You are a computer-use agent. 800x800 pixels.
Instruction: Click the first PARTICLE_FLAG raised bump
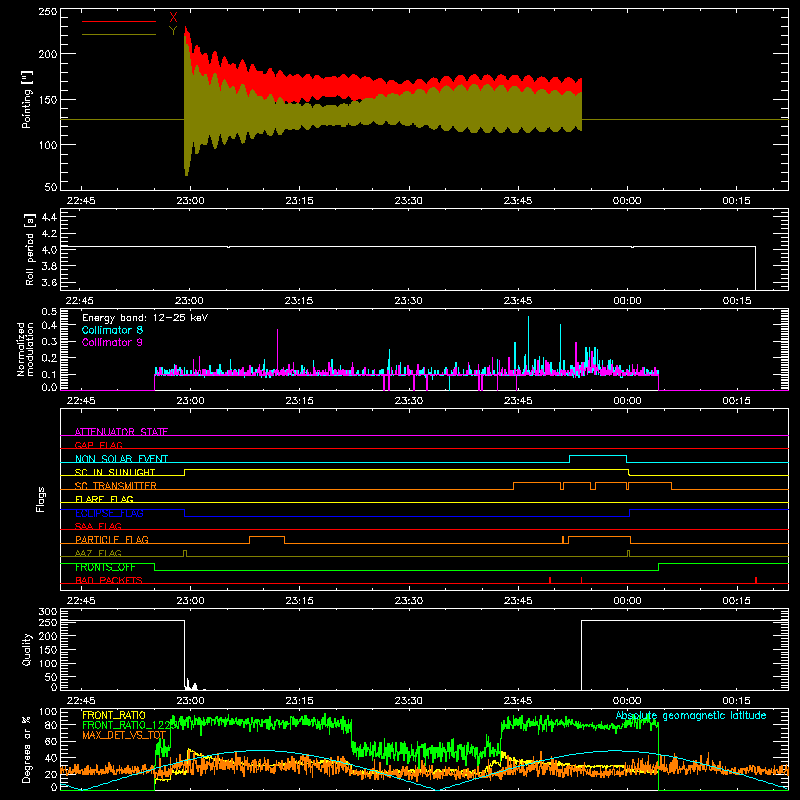267,537
